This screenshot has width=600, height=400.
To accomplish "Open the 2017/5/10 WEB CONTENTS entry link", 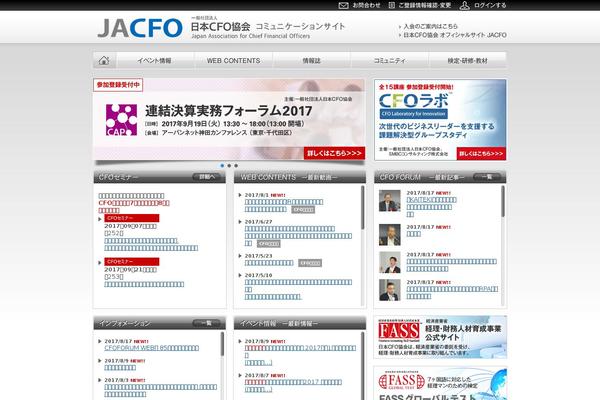I will tap(298, 289).
